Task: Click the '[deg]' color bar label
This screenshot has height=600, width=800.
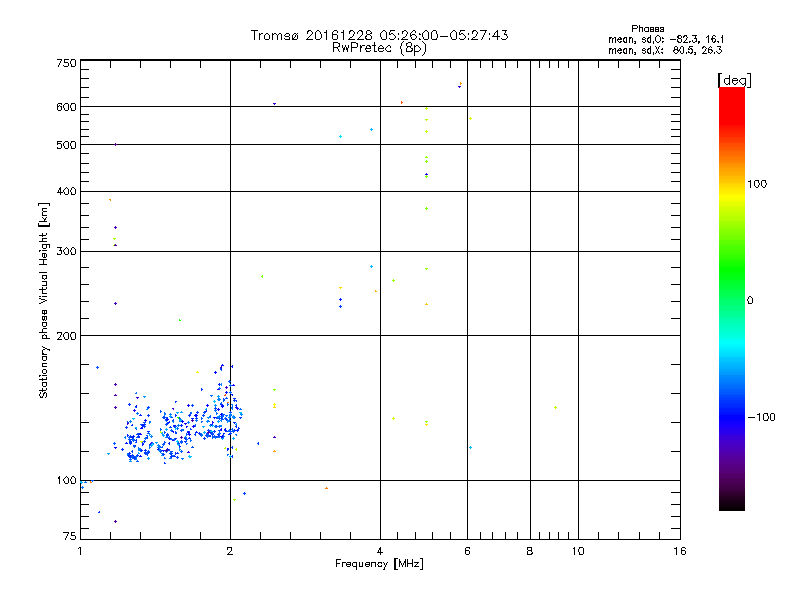Action: (x=734, y=80)
